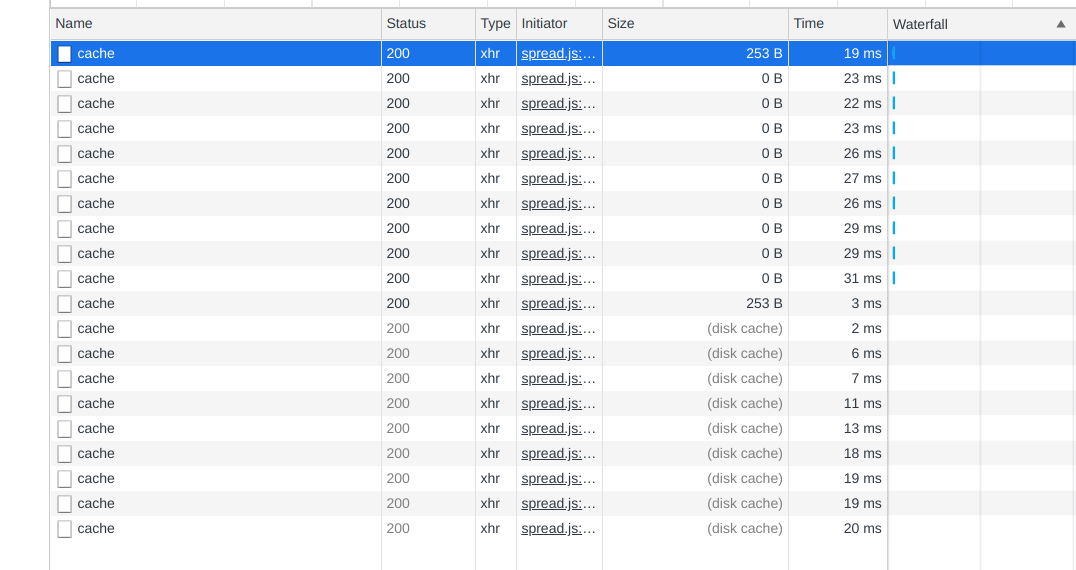
Task: Click file icon of the 27 ms request
Action: click(65, 179)
